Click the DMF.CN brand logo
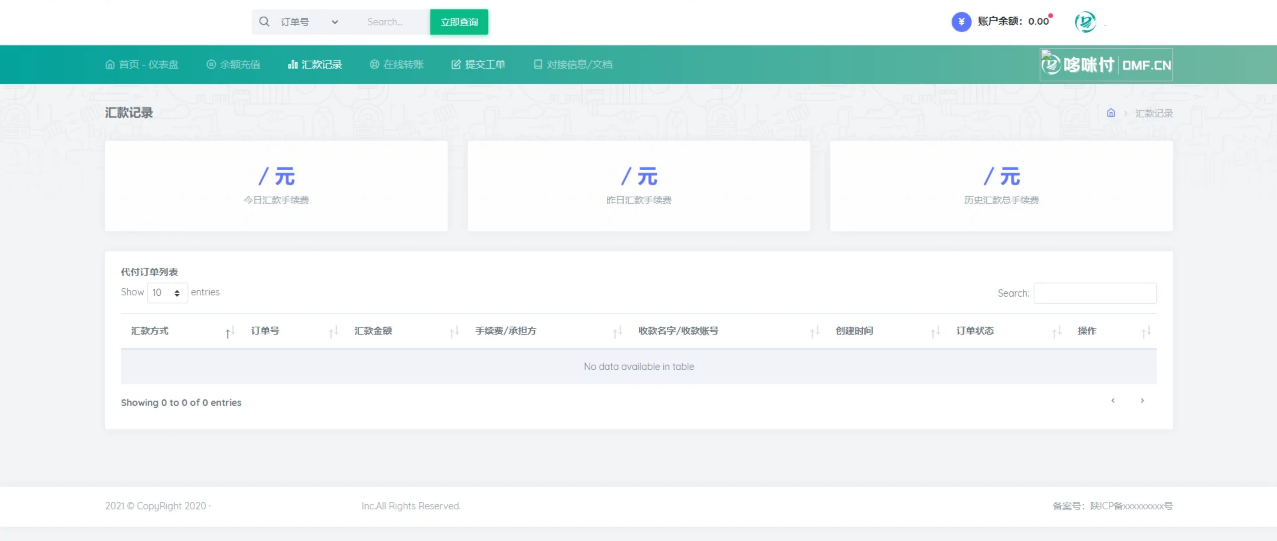This screenshot has height=541, width=1277. [1106, 65]
